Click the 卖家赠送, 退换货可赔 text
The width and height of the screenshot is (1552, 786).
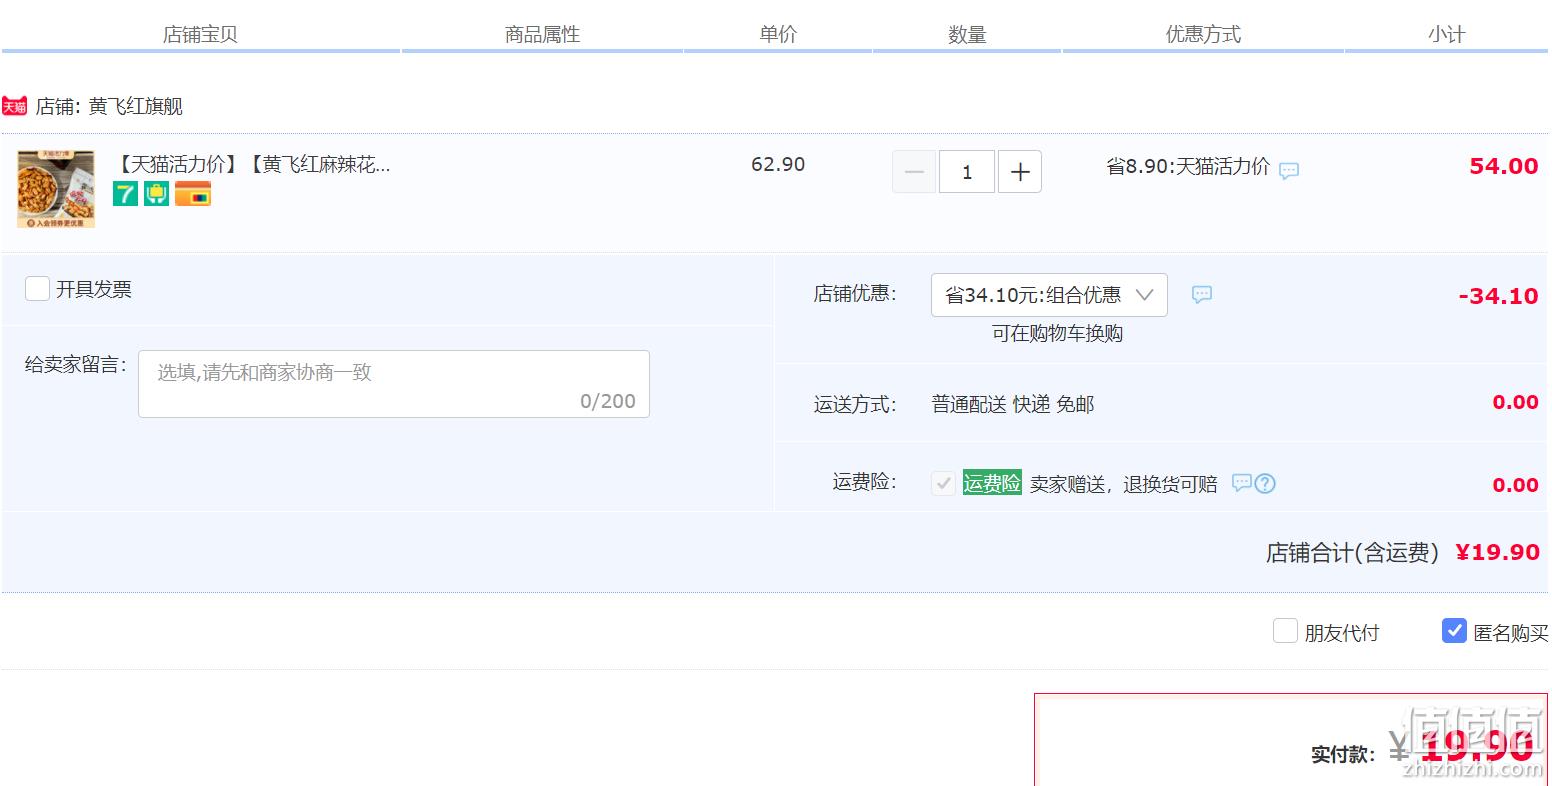pos(1124,484)
